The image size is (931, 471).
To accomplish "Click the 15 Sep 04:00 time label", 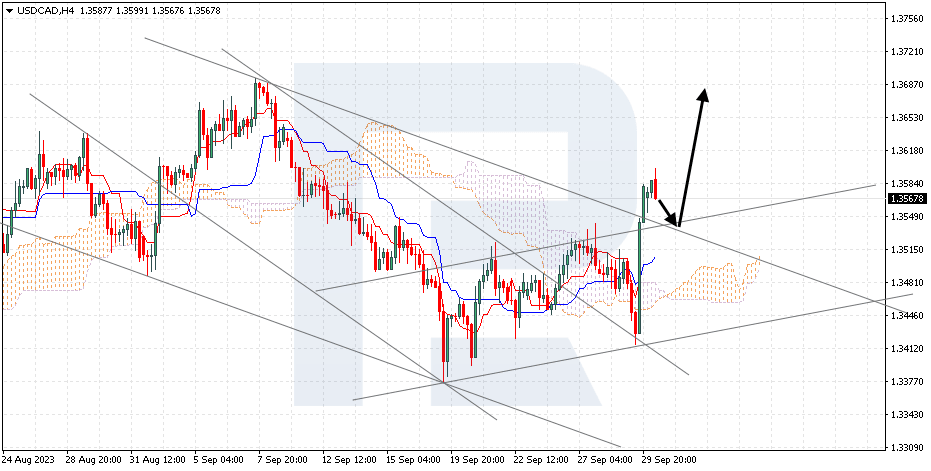I will coord(414,460).
